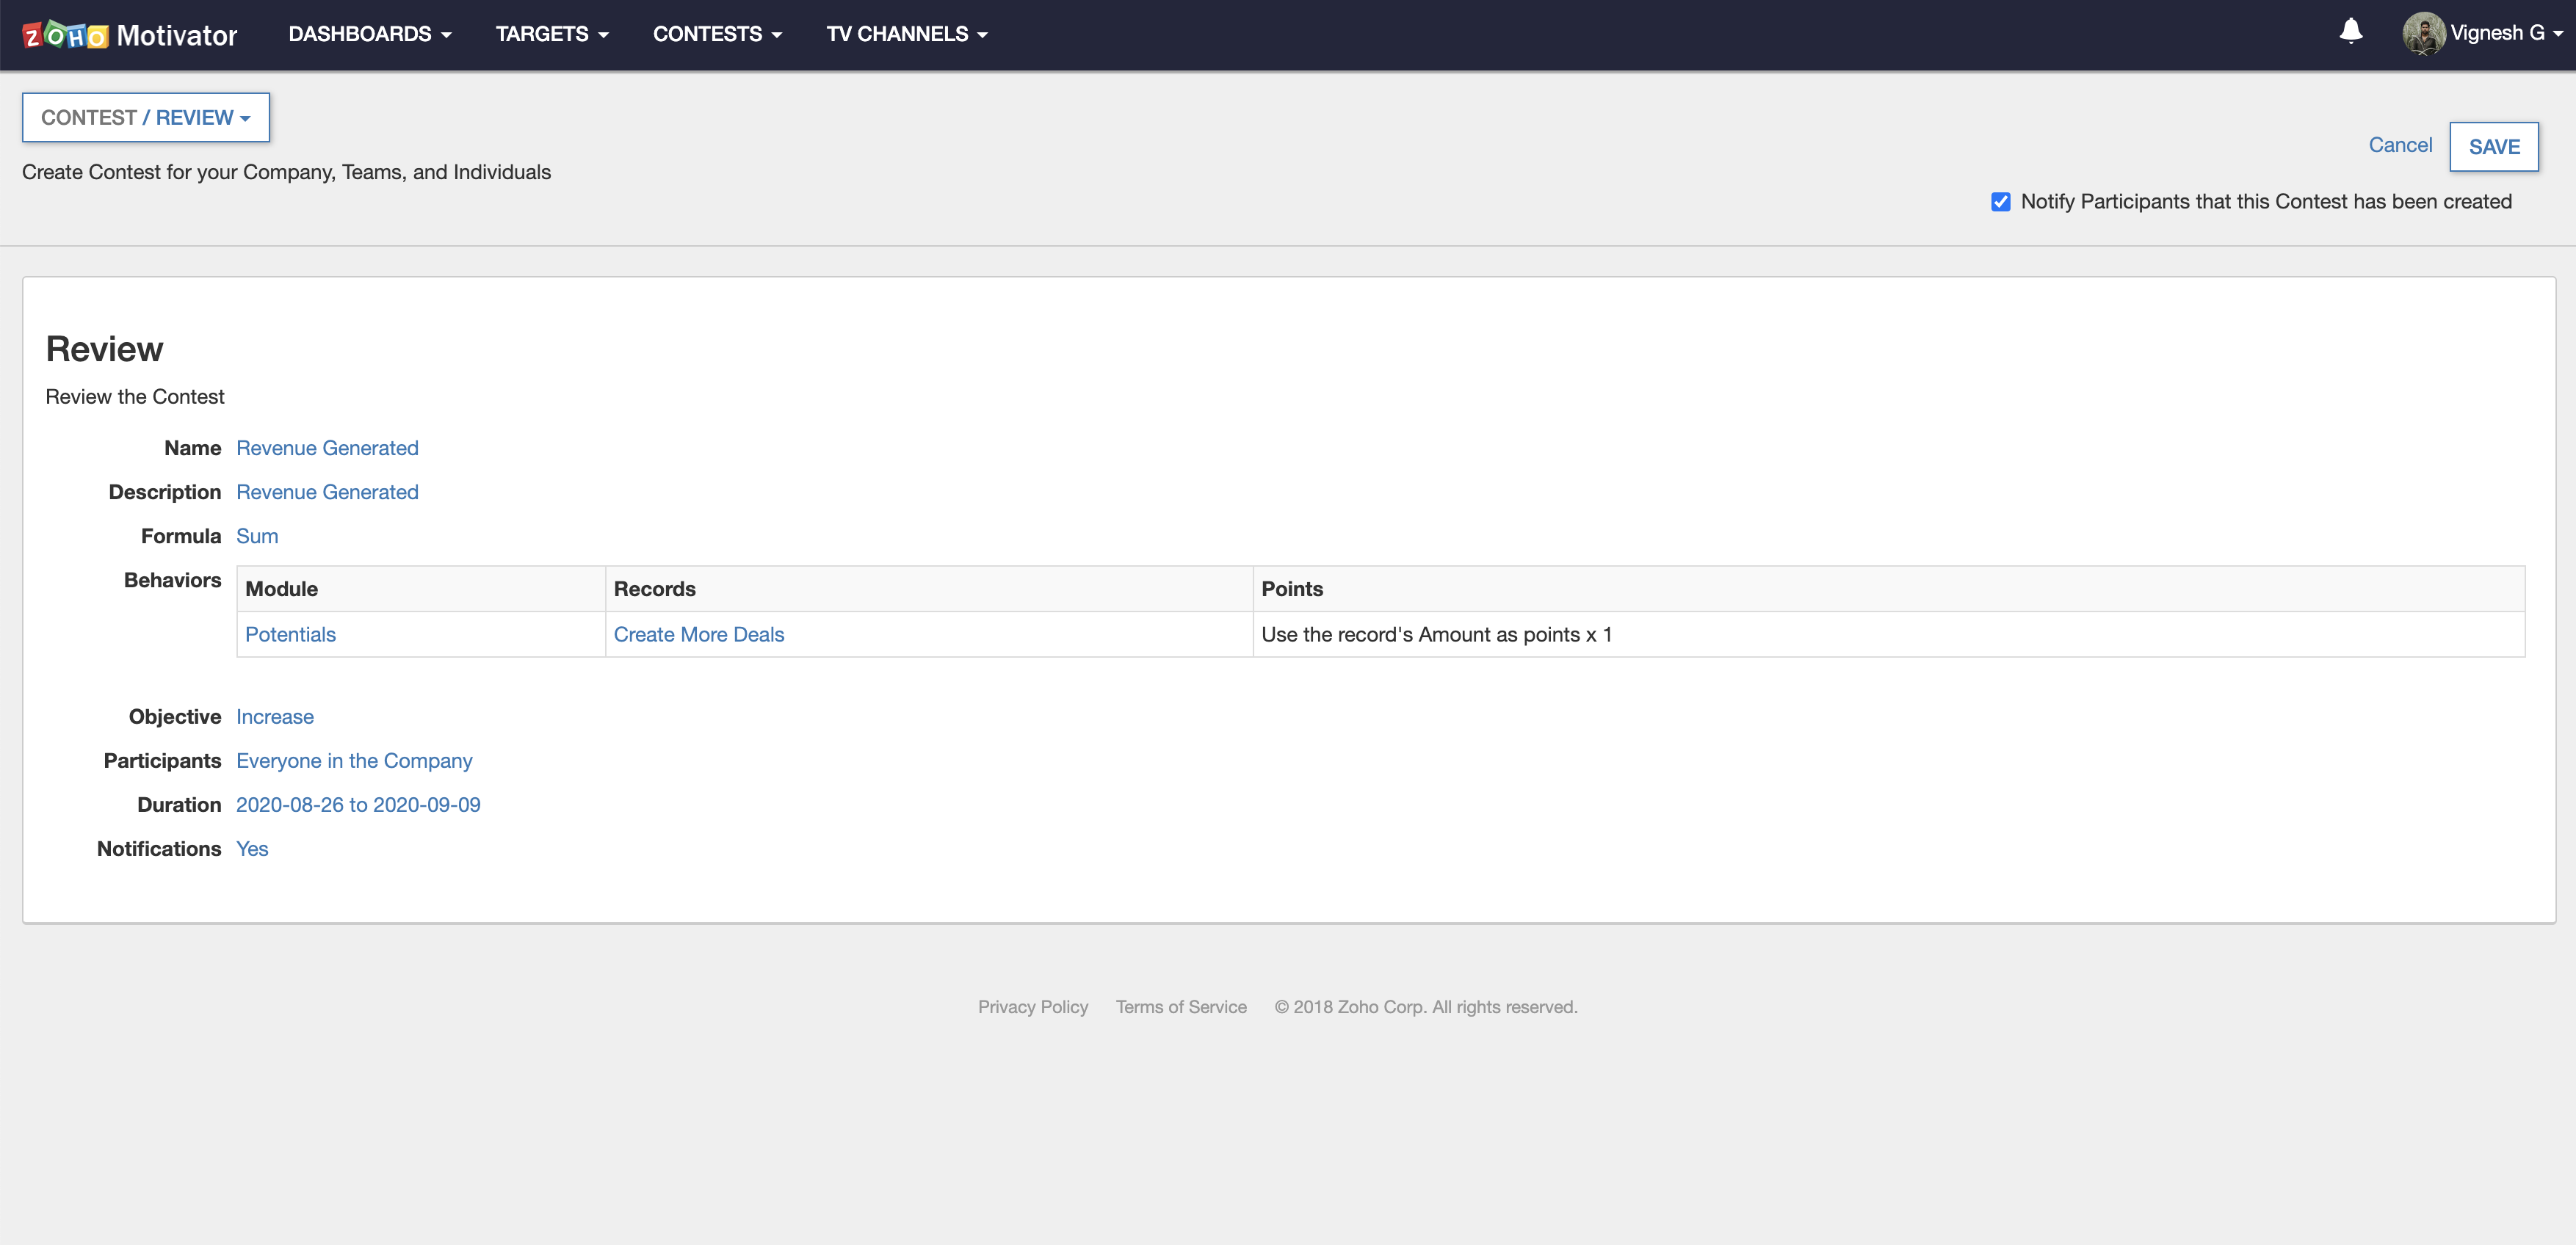Click the Name value Revenue Generated

[327, 448]
